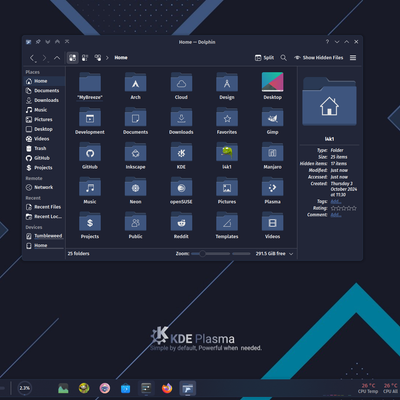Screen dimensions: 400x400
Task: Go up to the parent folder
Action: click(57, 58)
